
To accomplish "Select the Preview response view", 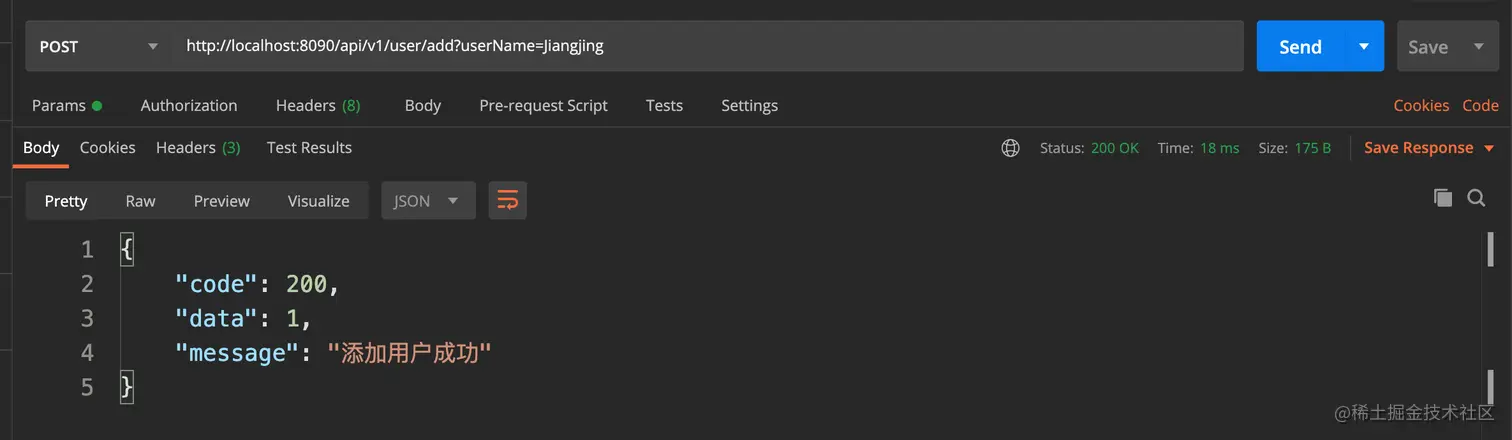I will (x=221, y=200).
